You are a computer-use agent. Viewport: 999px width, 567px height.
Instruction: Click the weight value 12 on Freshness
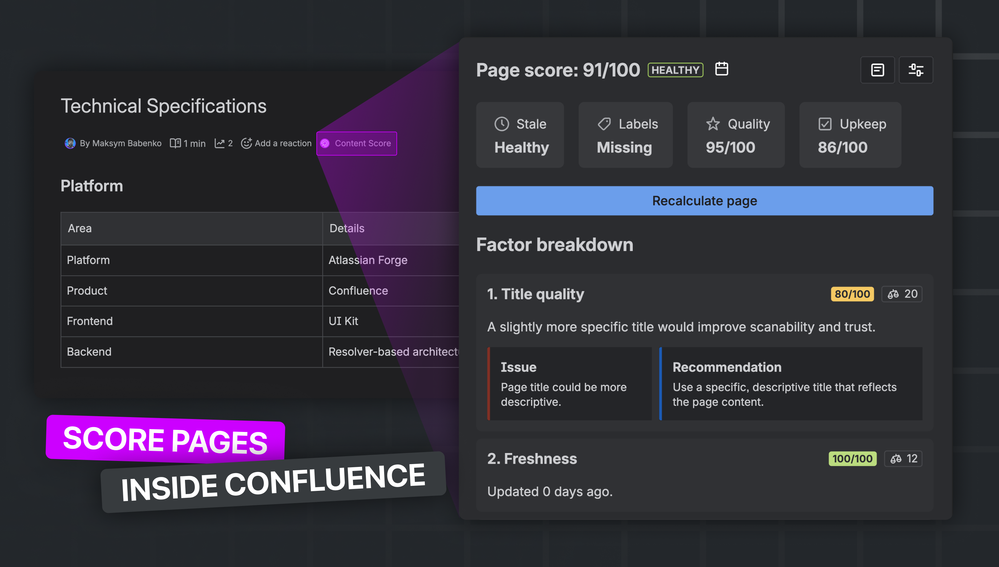click(x=912, y=459)
